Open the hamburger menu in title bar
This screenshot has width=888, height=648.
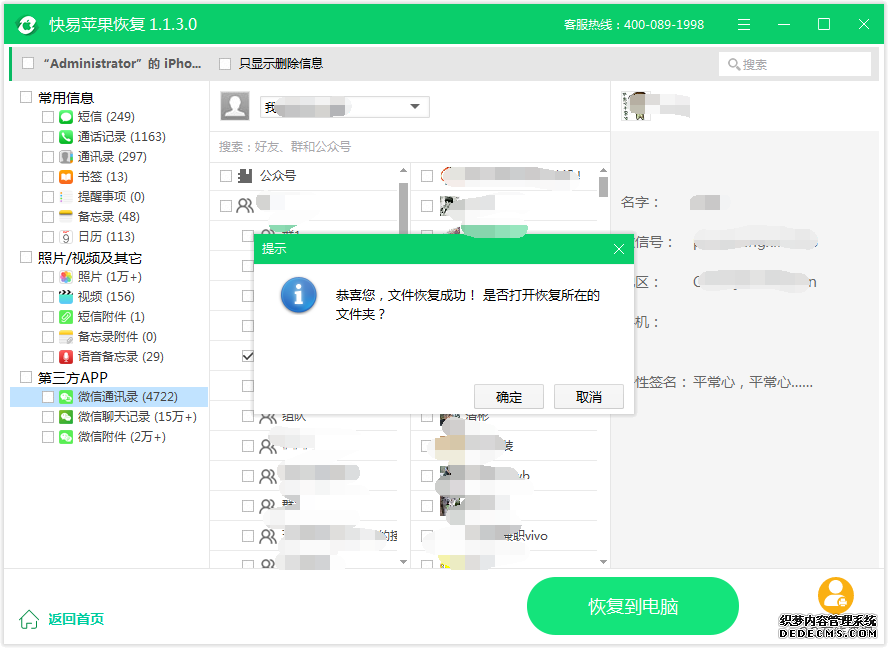pyautogui.click(x=744, y=24)
